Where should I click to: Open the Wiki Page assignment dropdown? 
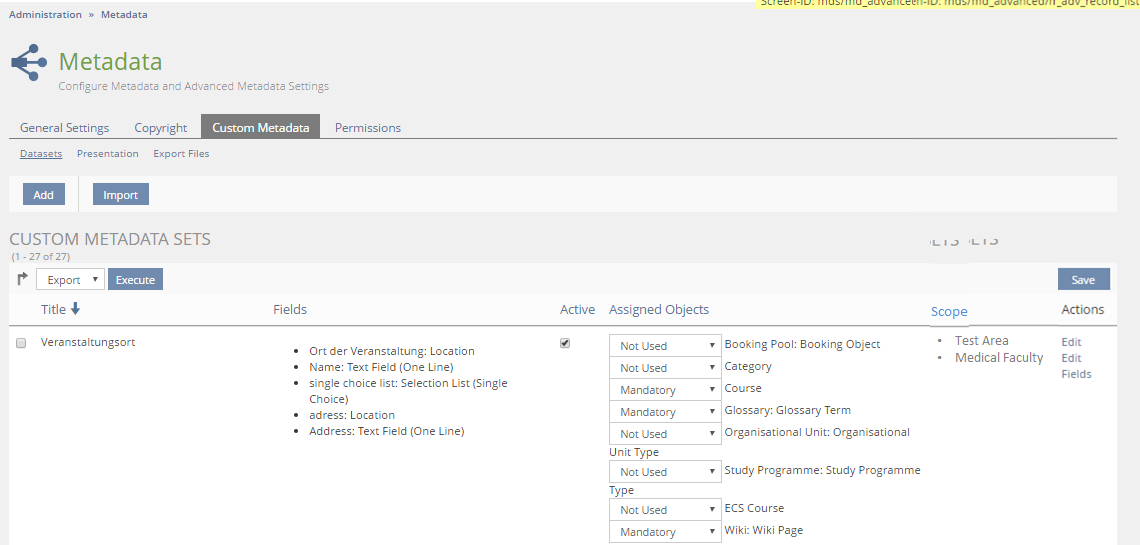pyautogui.click(x=664, y=532)
